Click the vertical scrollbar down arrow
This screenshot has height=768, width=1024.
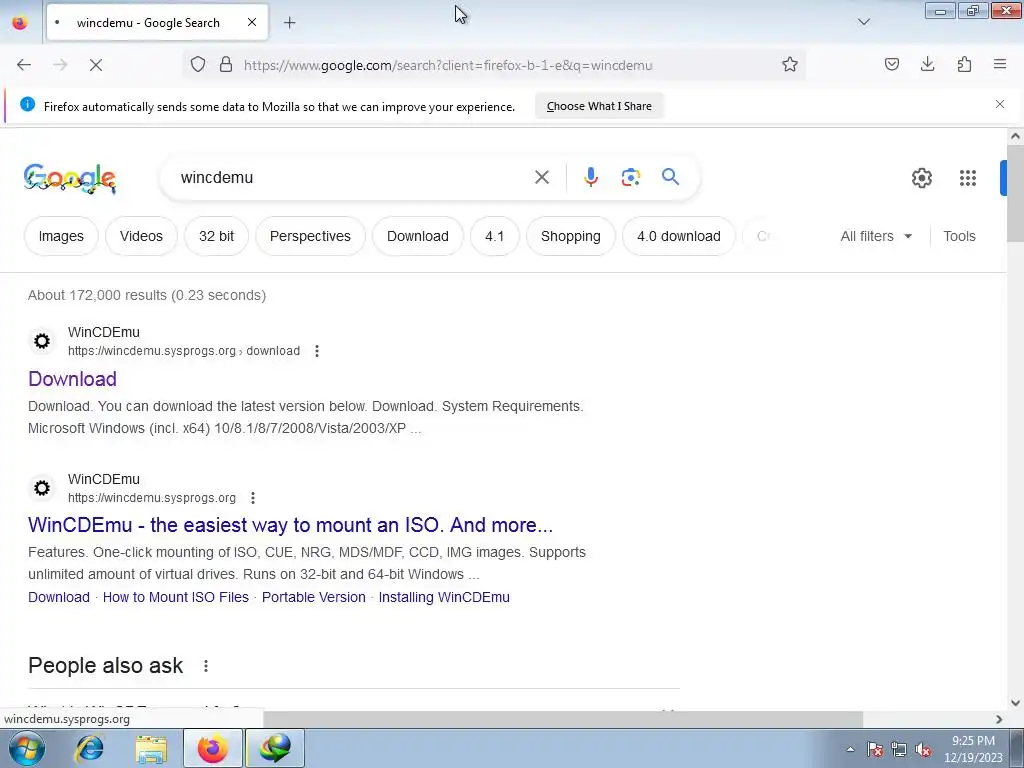[1015, 703]
